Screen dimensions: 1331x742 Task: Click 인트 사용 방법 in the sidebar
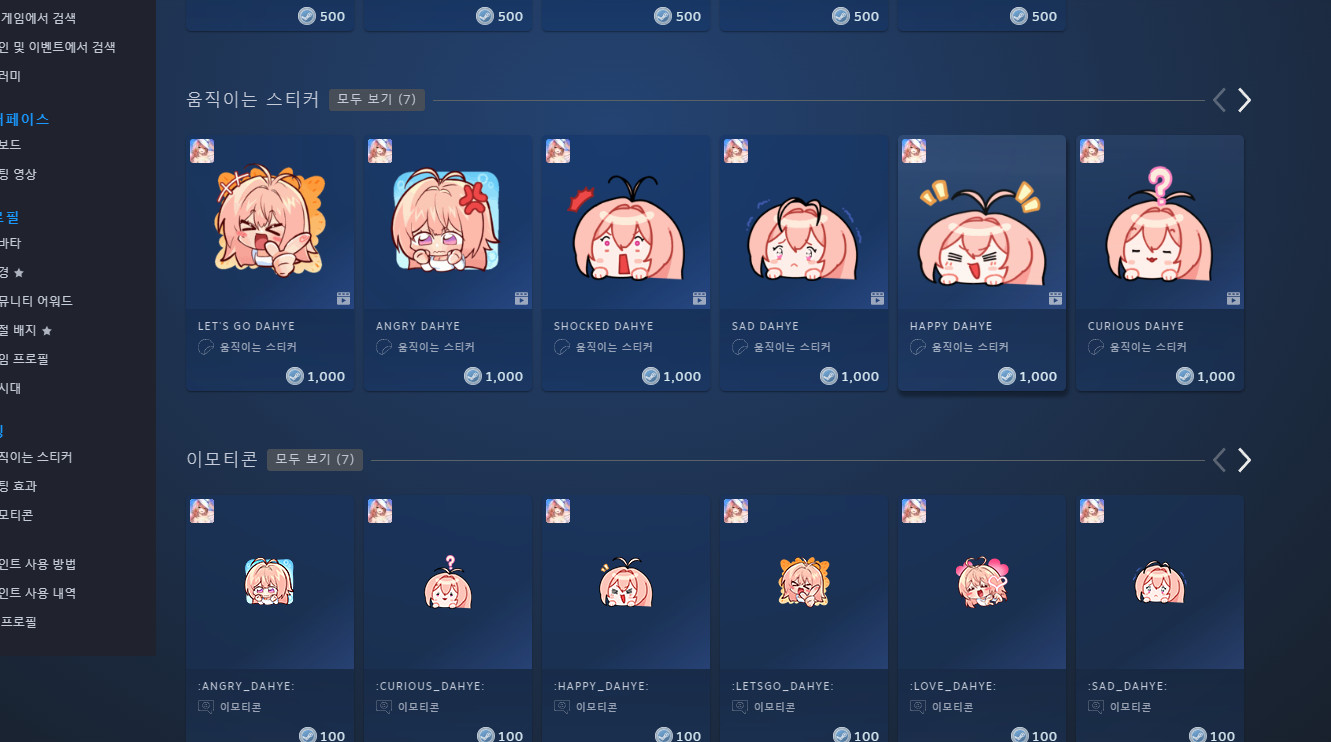click(38, 564)
